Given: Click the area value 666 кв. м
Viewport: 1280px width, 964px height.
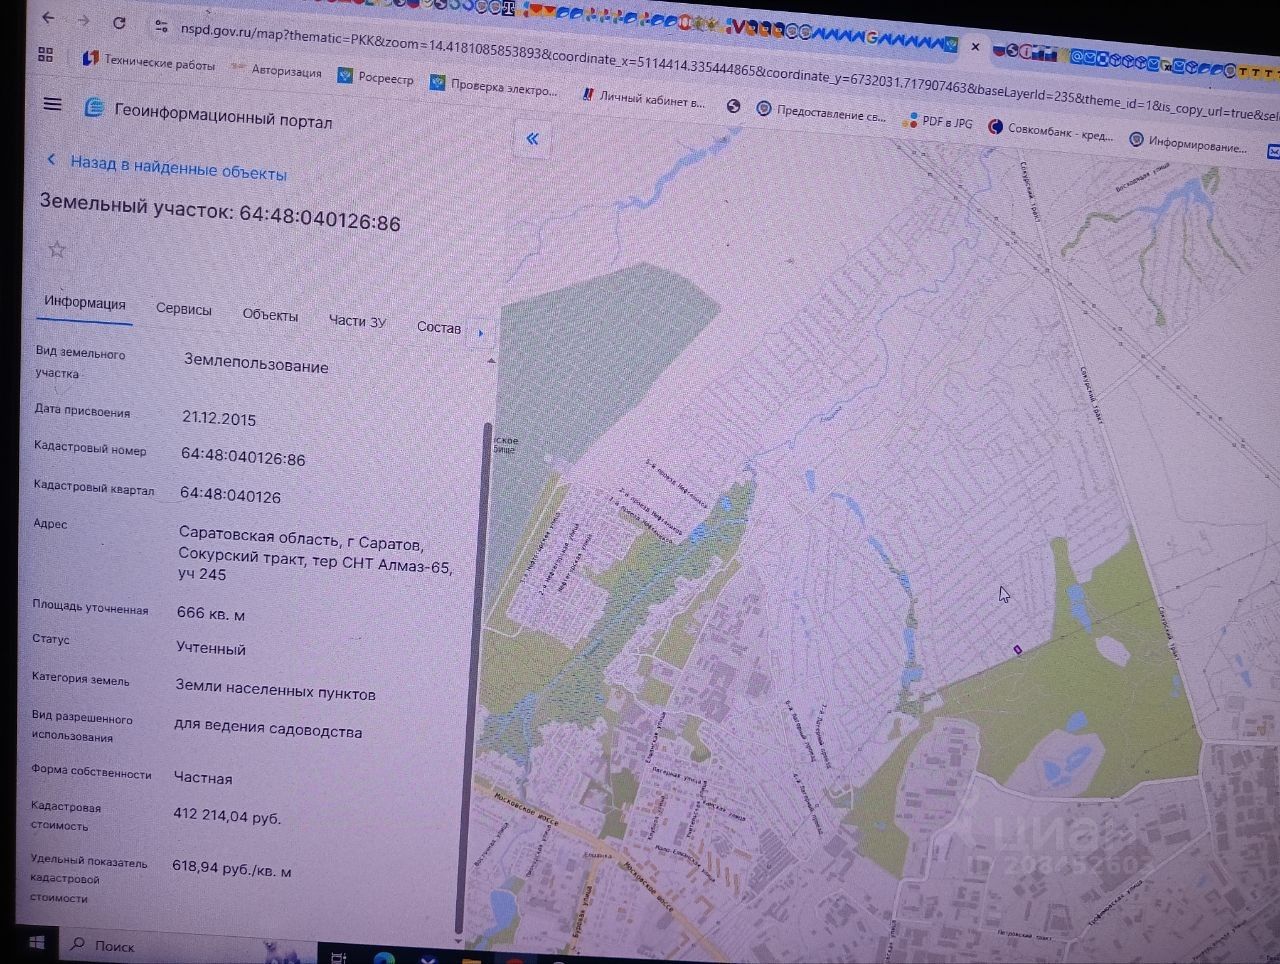Looking at the screenshot, I should click(x=211, y=612).
